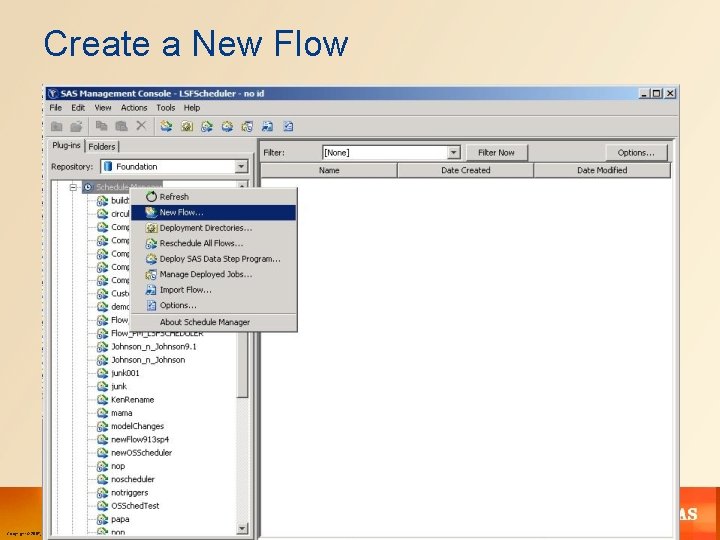The width and height of the screenshot is (720, 540).
Task: Click the grayed-out Paste toolbar icon
Action: coord(121,126)
